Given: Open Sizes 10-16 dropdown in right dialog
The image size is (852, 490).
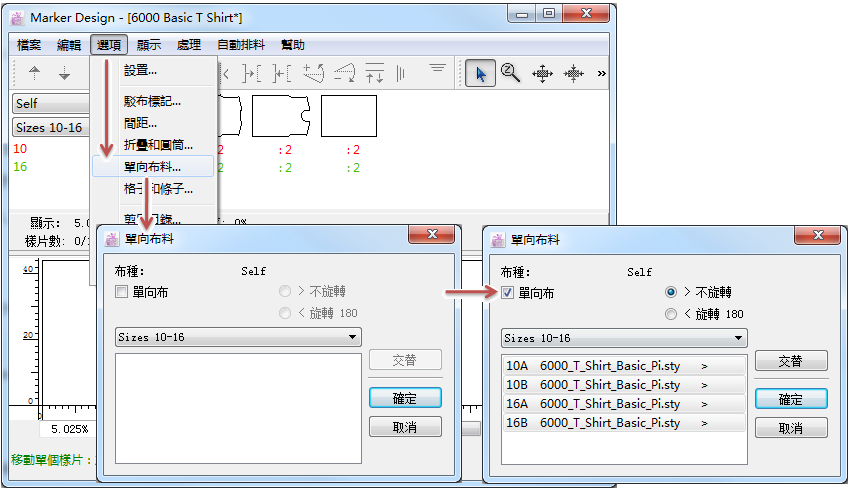Looking at the screenshot, I should [624, 338].
